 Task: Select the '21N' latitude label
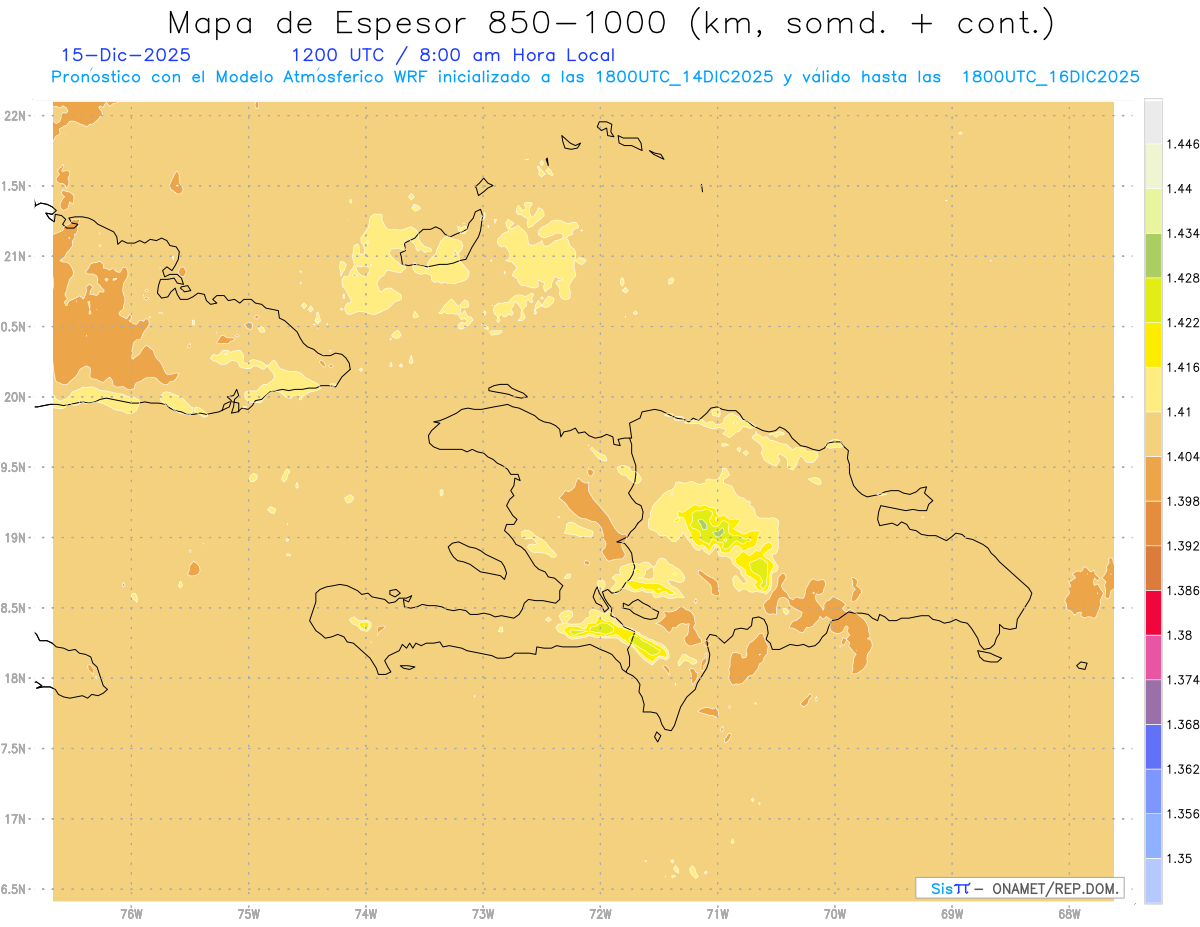[x=17, y=256]
